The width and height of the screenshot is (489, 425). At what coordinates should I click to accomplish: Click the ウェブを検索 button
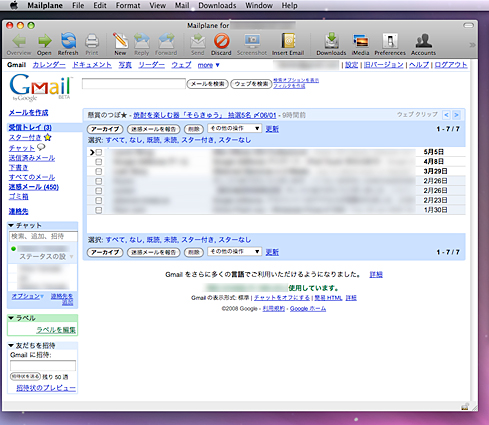click(x=251, y=84)
